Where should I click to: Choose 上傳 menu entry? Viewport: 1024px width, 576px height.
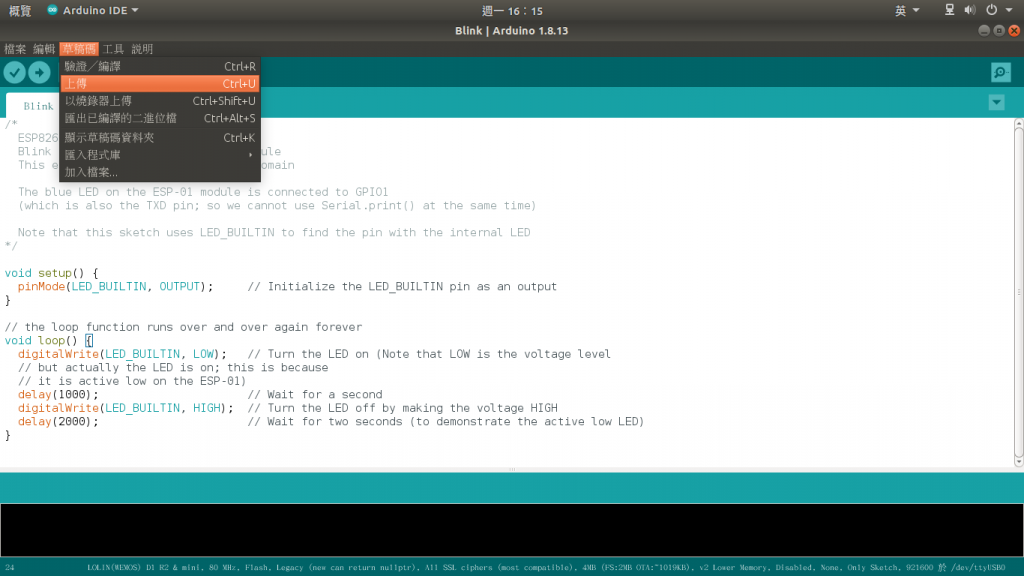tap(160, 84)
